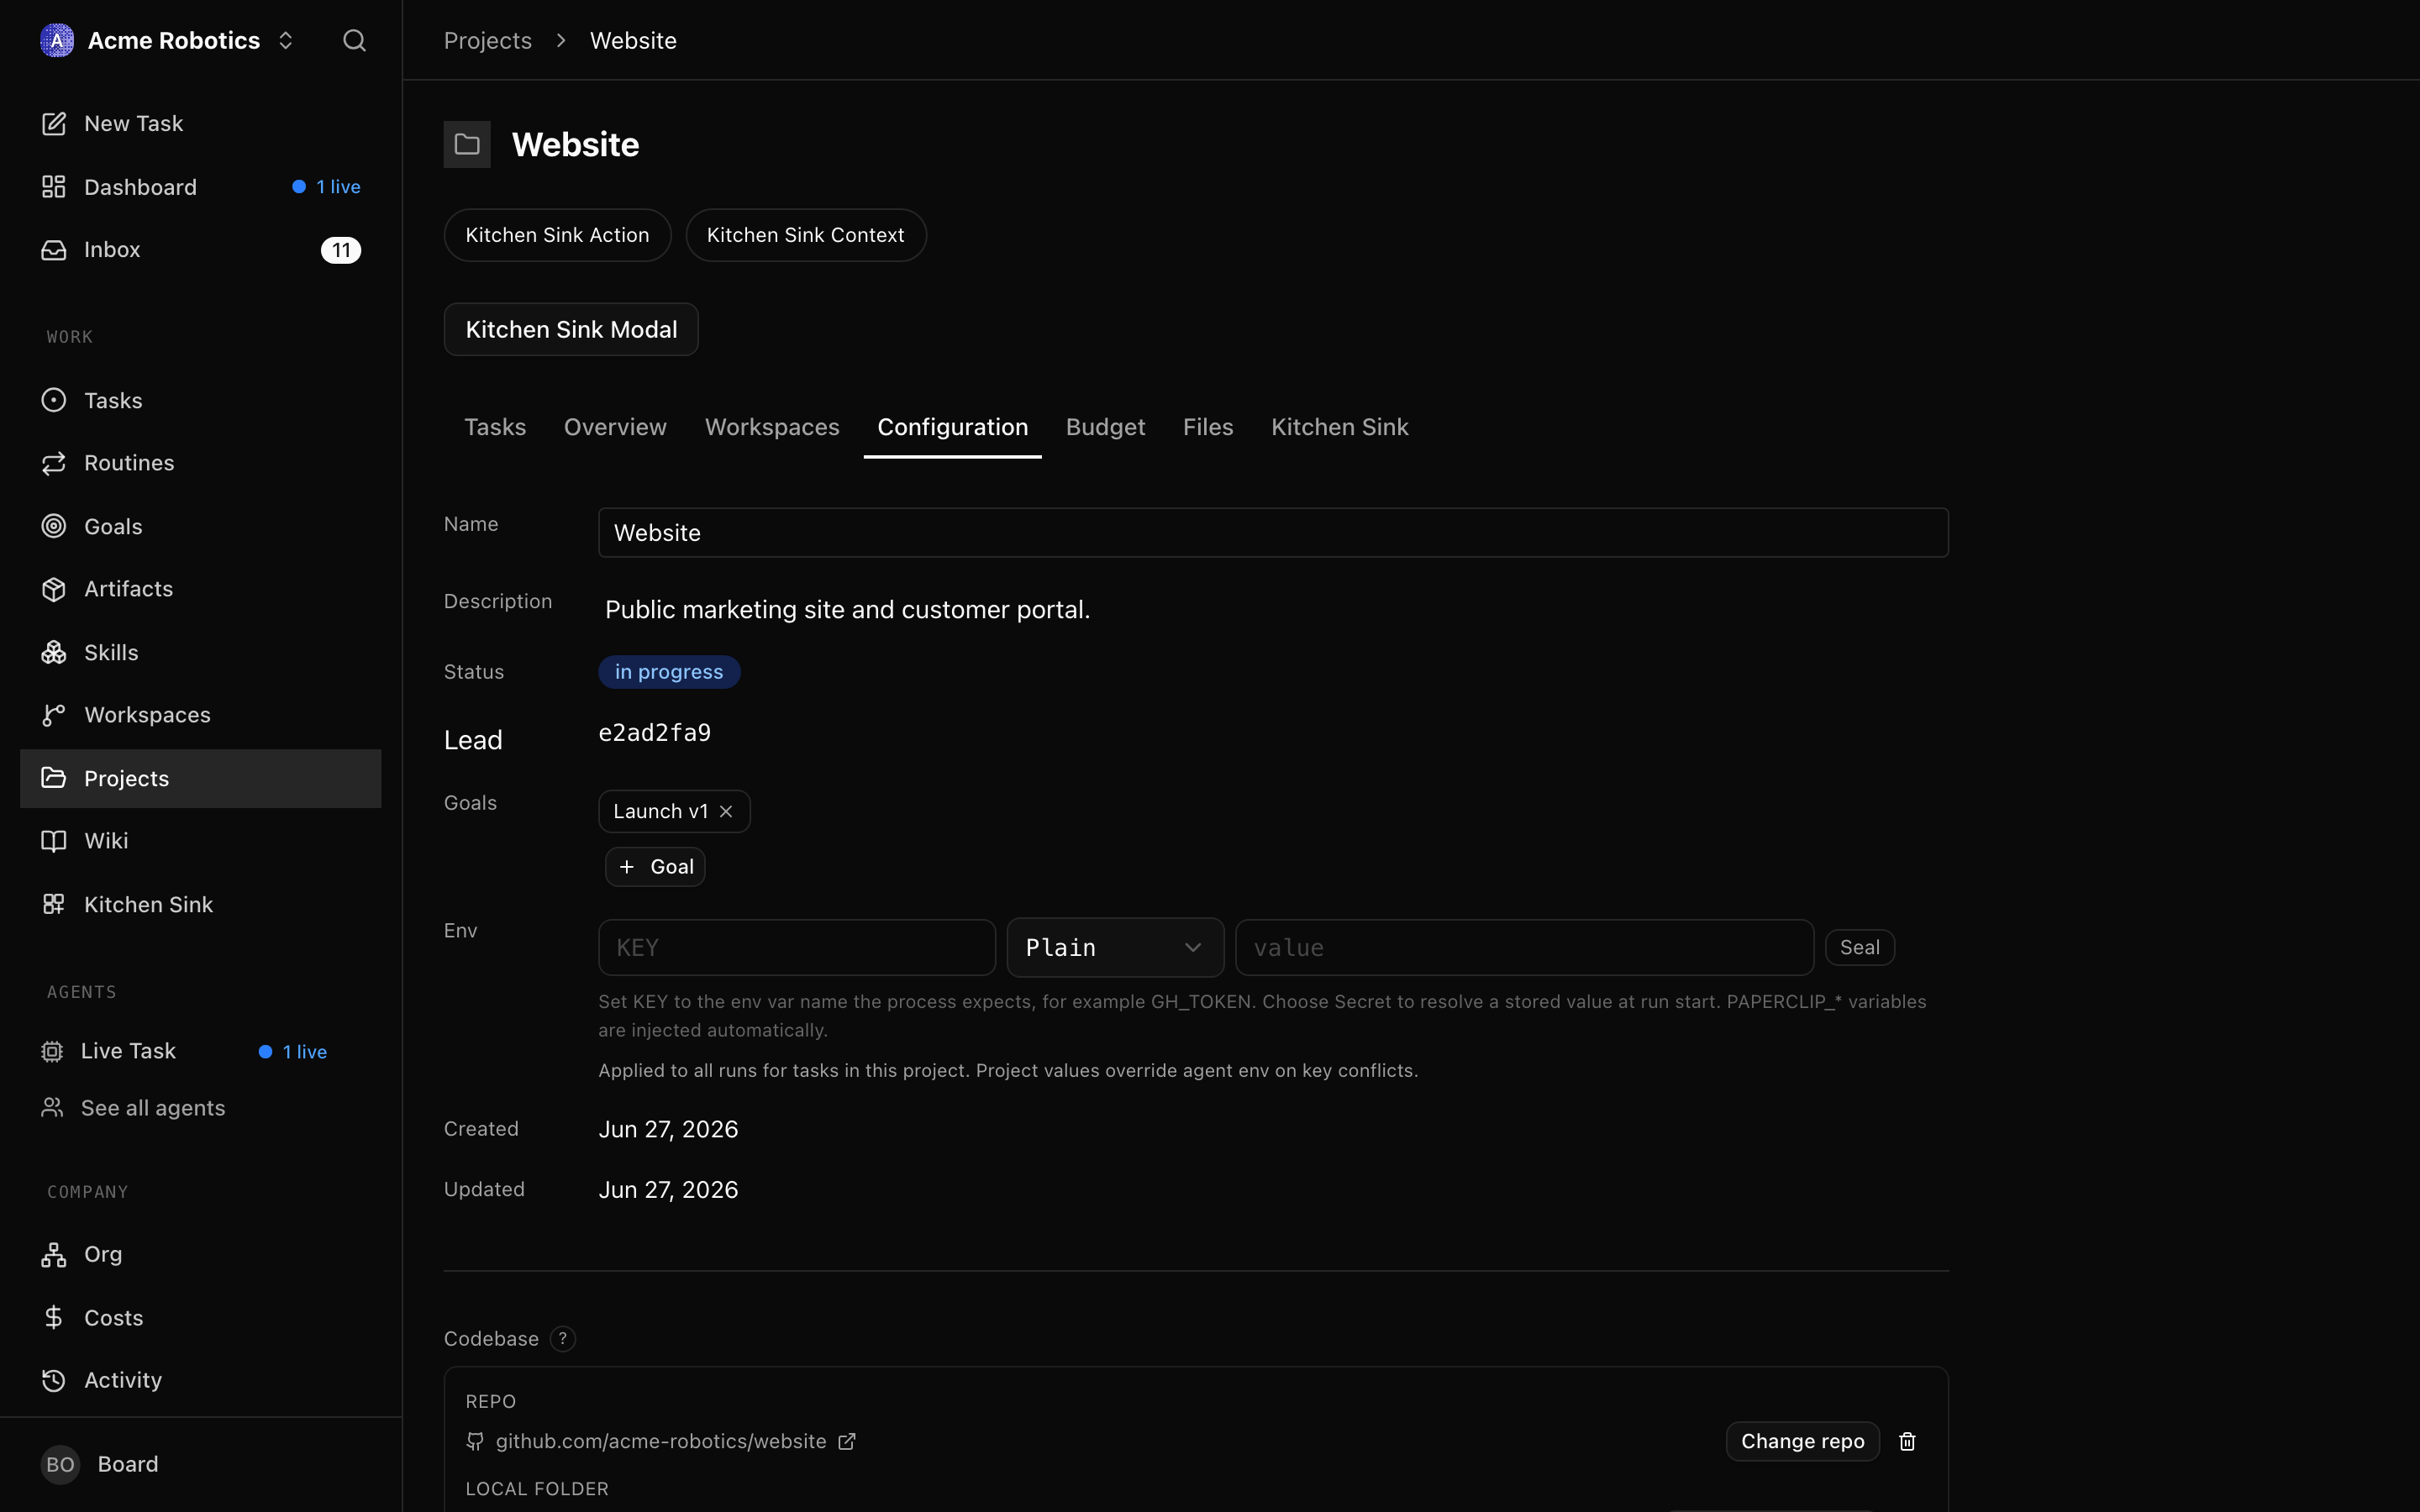The width and height of the screenshot is (2420, 1512).
Task: Open github.com/acme-robotics/website link
Action: pyautogui.click(x=661, y=1441)
